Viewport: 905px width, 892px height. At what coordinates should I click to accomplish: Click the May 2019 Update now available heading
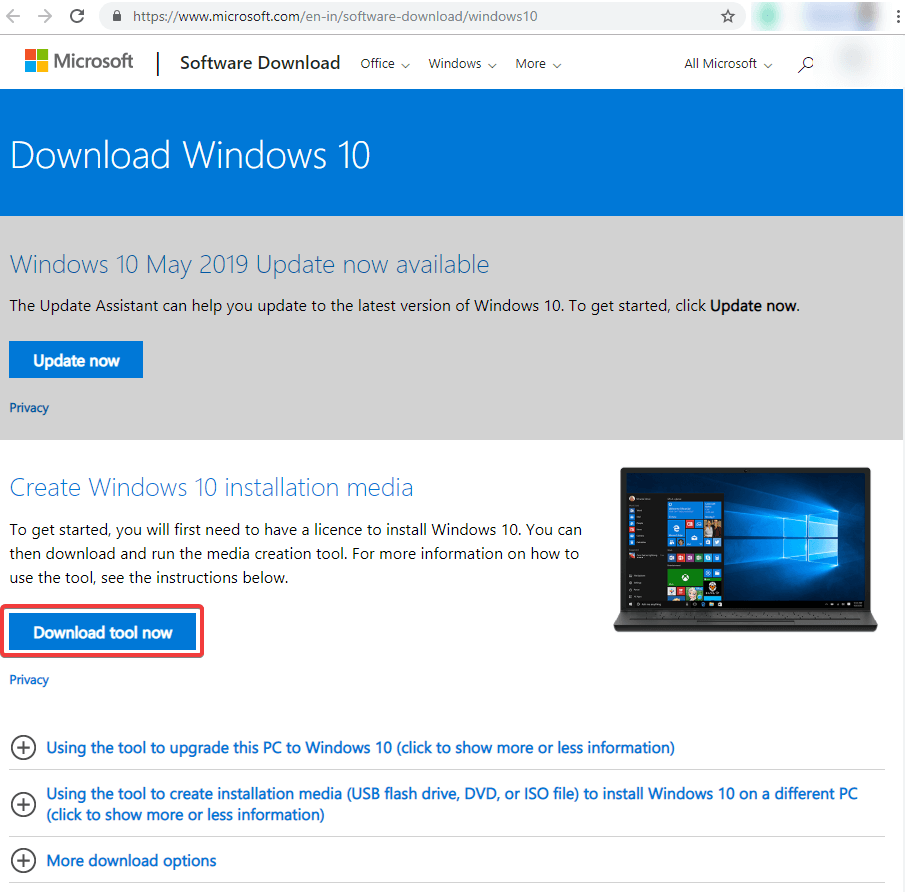coord(249,265)
